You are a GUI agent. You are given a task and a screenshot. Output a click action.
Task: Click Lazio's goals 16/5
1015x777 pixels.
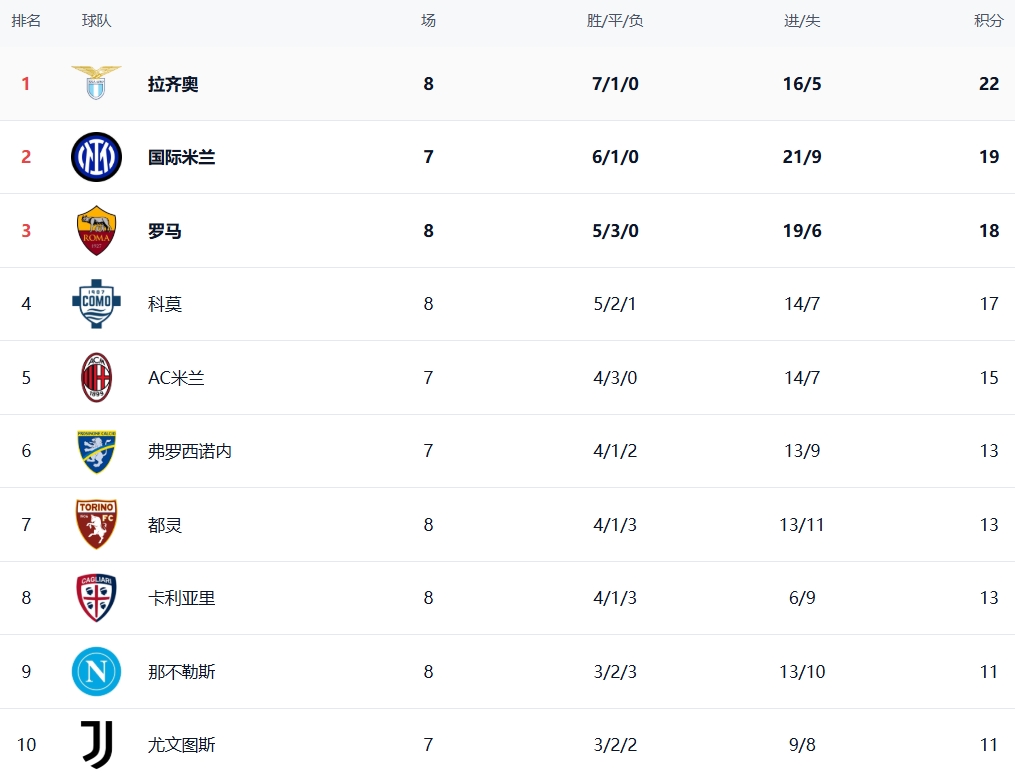[x=802, y=84]
